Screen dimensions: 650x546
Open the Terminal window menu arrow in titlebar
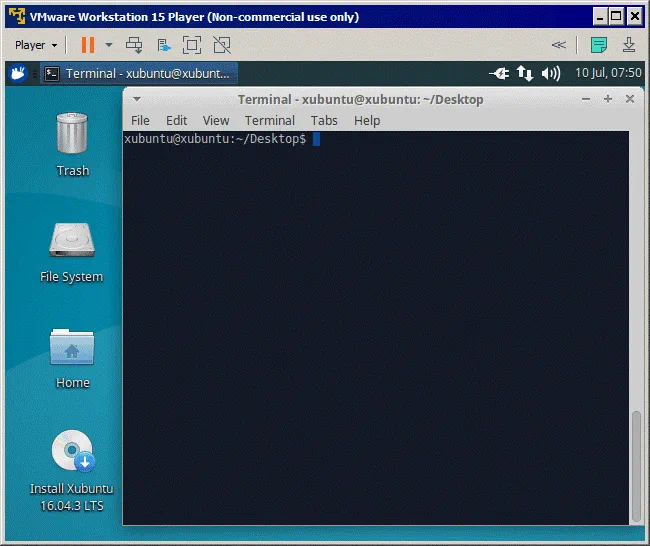point(137,99)
